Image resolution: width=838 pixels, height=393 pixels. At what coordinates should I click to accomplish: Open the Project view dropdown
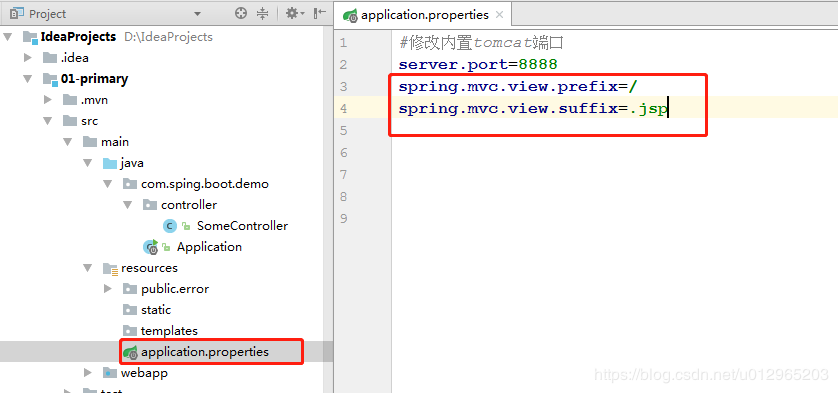point(197,14)
